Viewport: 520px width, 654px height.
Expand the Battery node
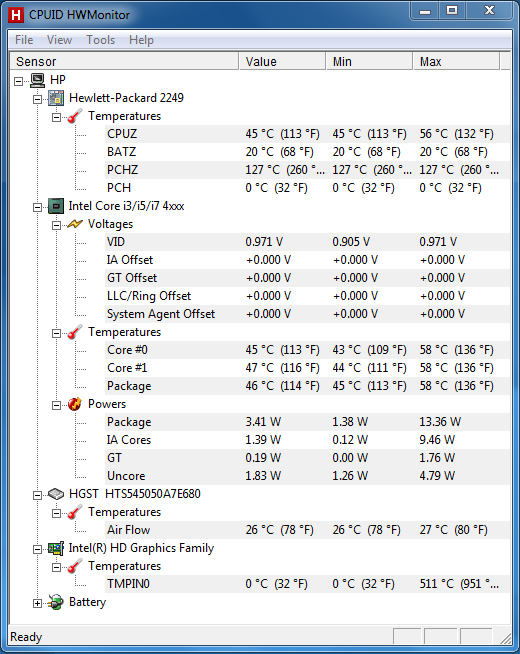point(38,603)
